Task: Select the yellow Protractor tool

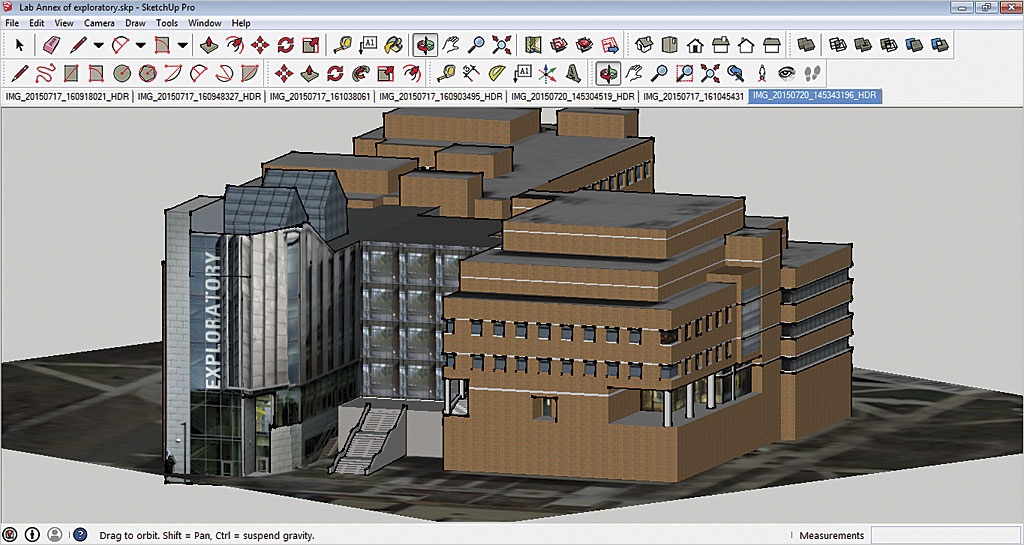Action: [497, 73]
